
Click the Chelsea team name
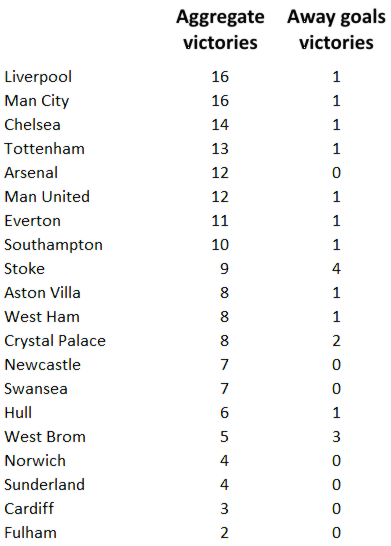32,125
